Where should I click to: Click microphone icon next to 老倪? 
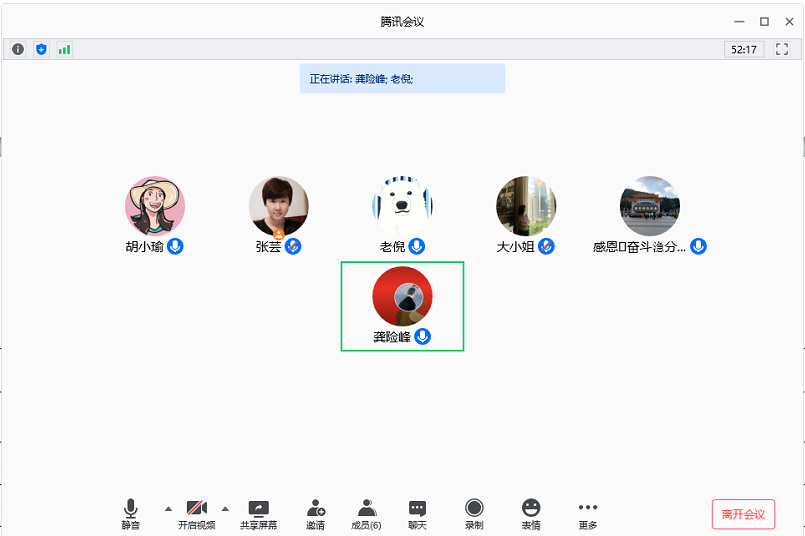point(417,246)
